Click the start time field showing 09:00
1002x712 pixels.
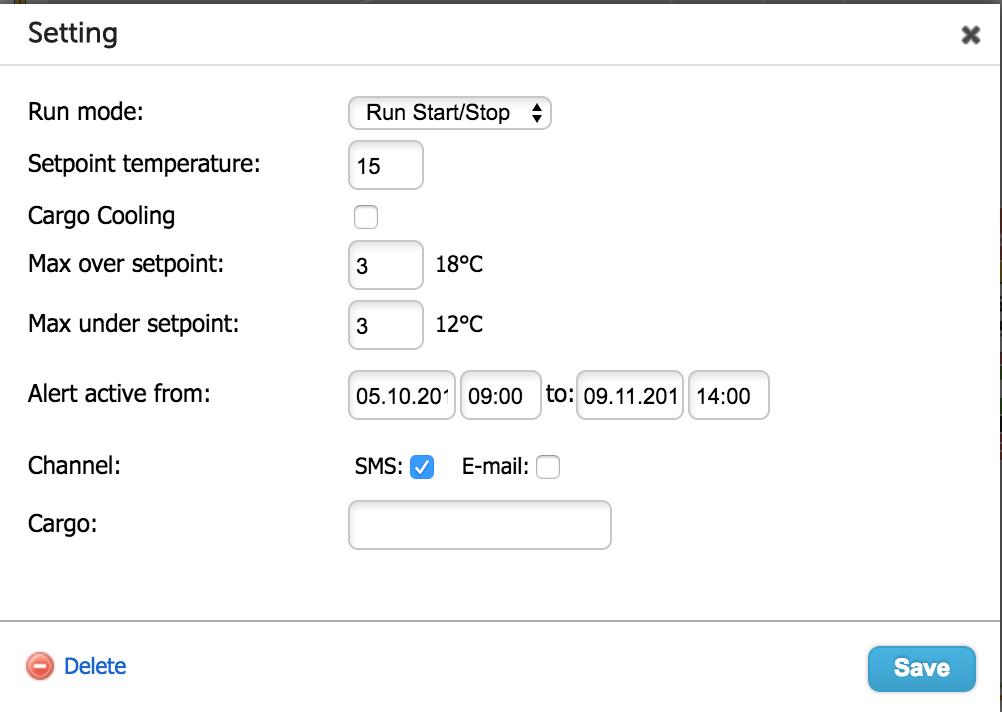click(x=500, y=395)
